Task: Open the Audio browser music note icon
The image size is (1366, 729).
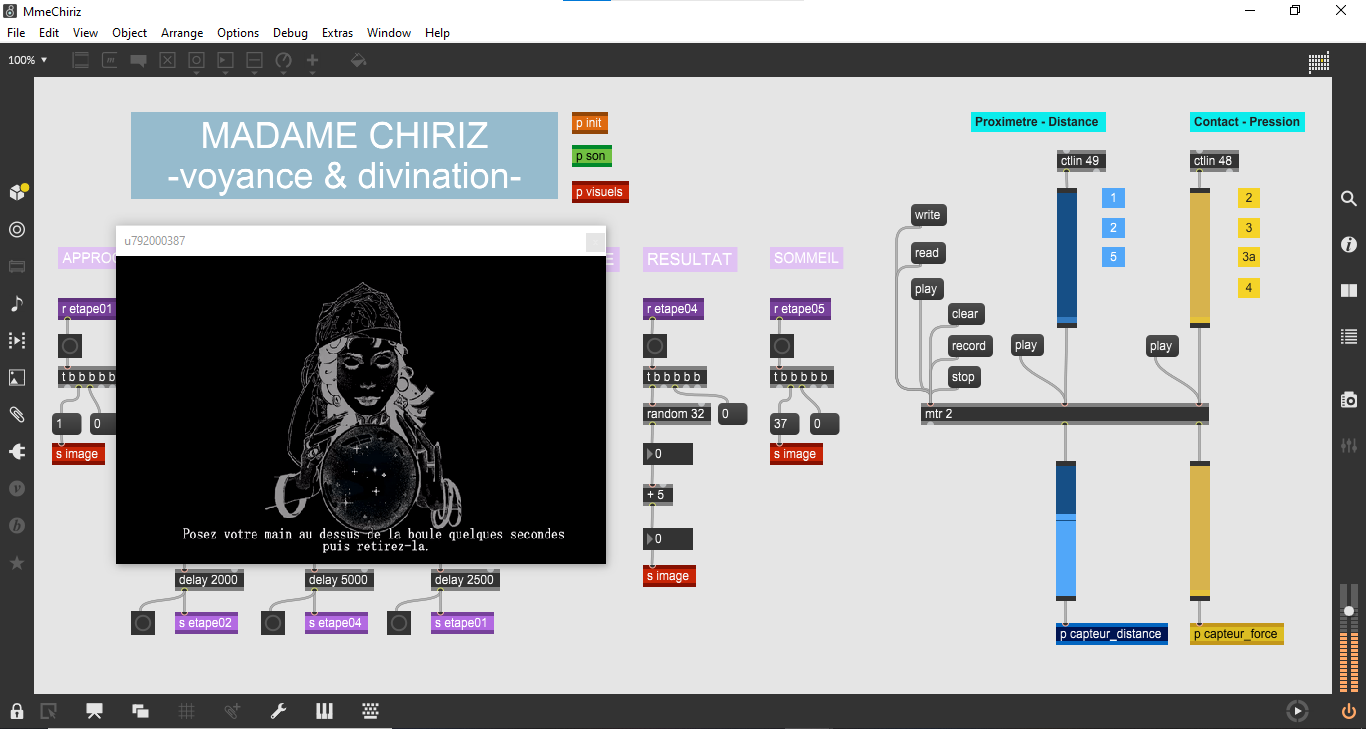Action: [x=17, y=304]
